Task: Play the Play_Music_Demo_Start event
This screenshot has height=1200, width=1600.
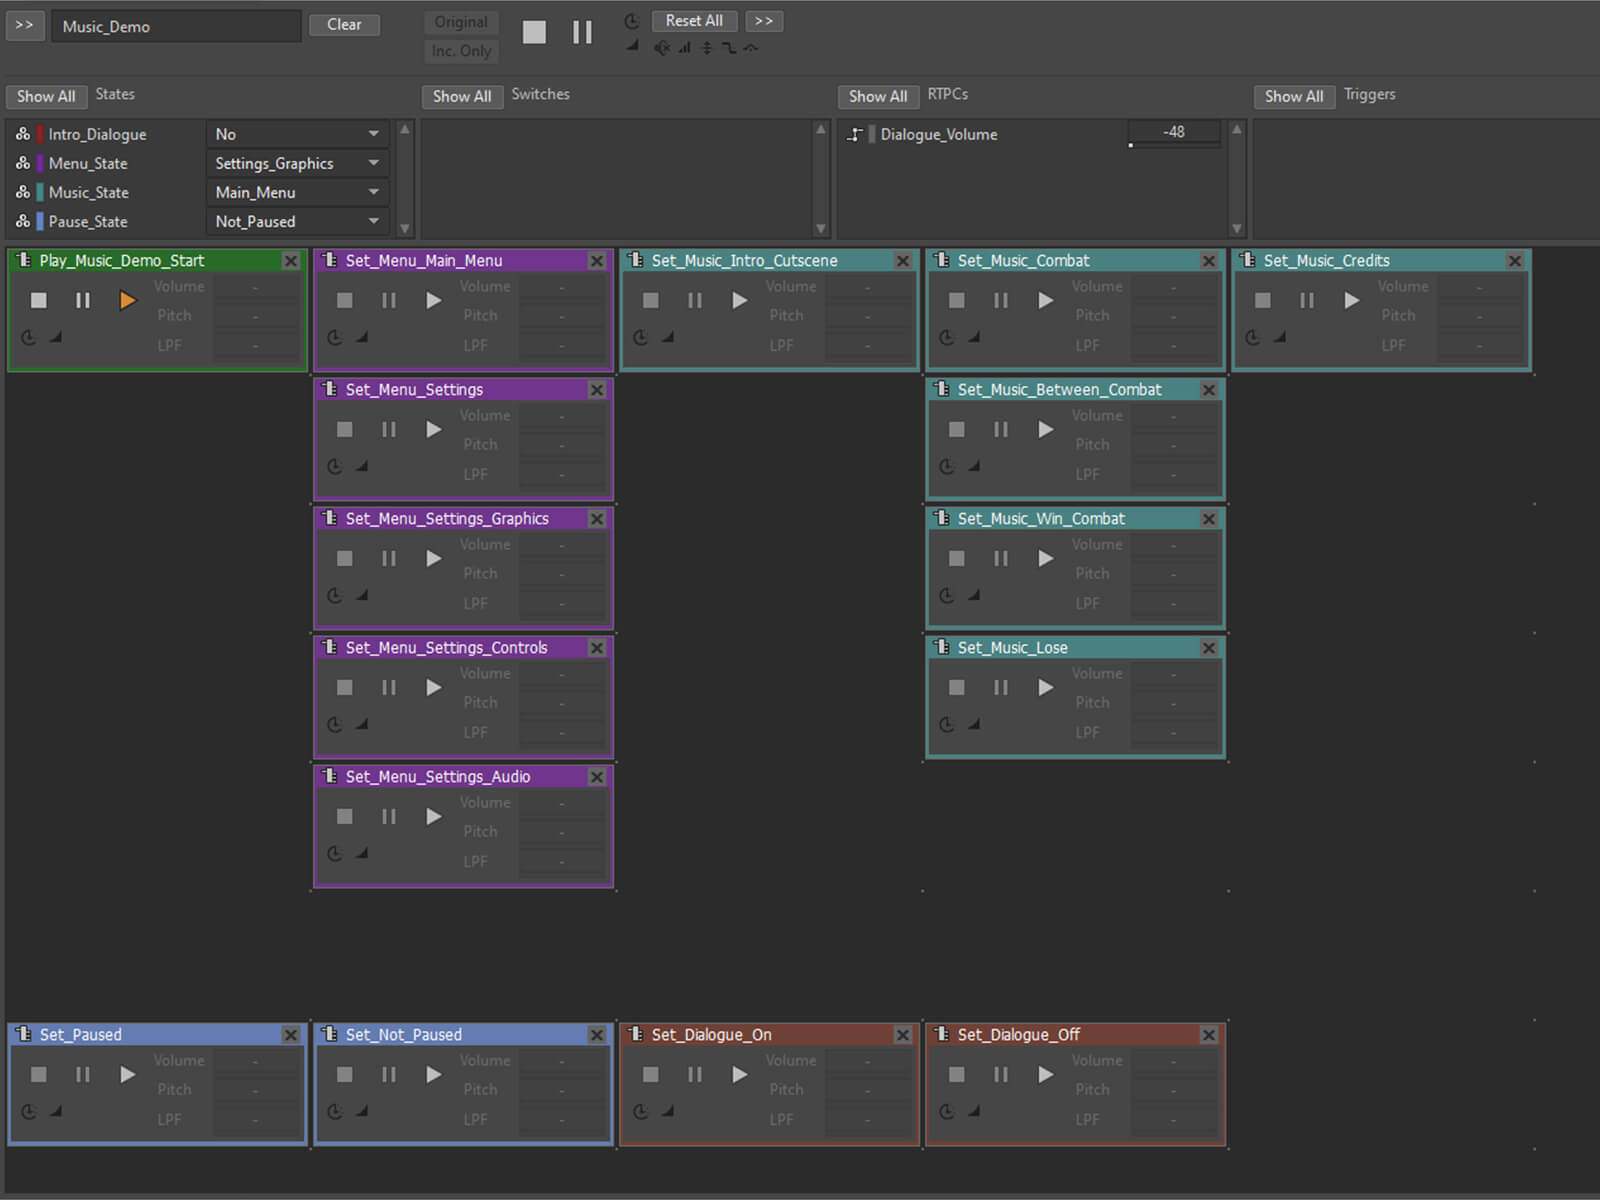Action: pos(127,300)
